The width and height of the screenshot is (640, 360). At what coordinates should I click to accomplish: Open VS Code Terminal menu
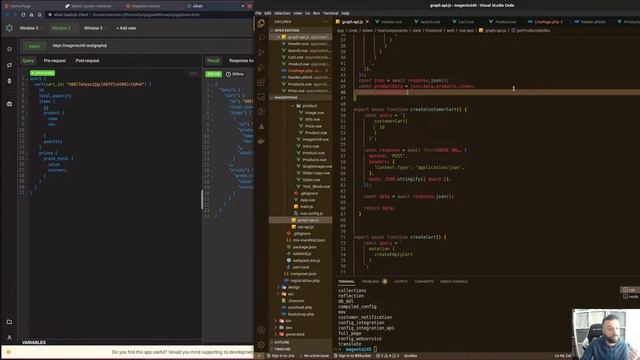(x=331, y=13)
